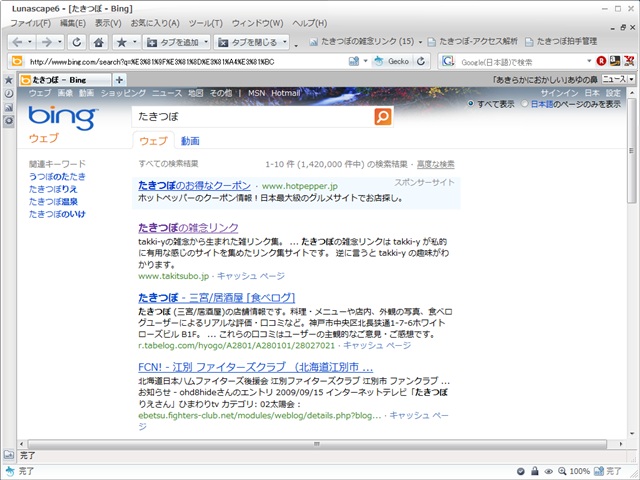Click related keyword たきつぼ温泉
Screen dimensions: 640x480
click(53, 201)
